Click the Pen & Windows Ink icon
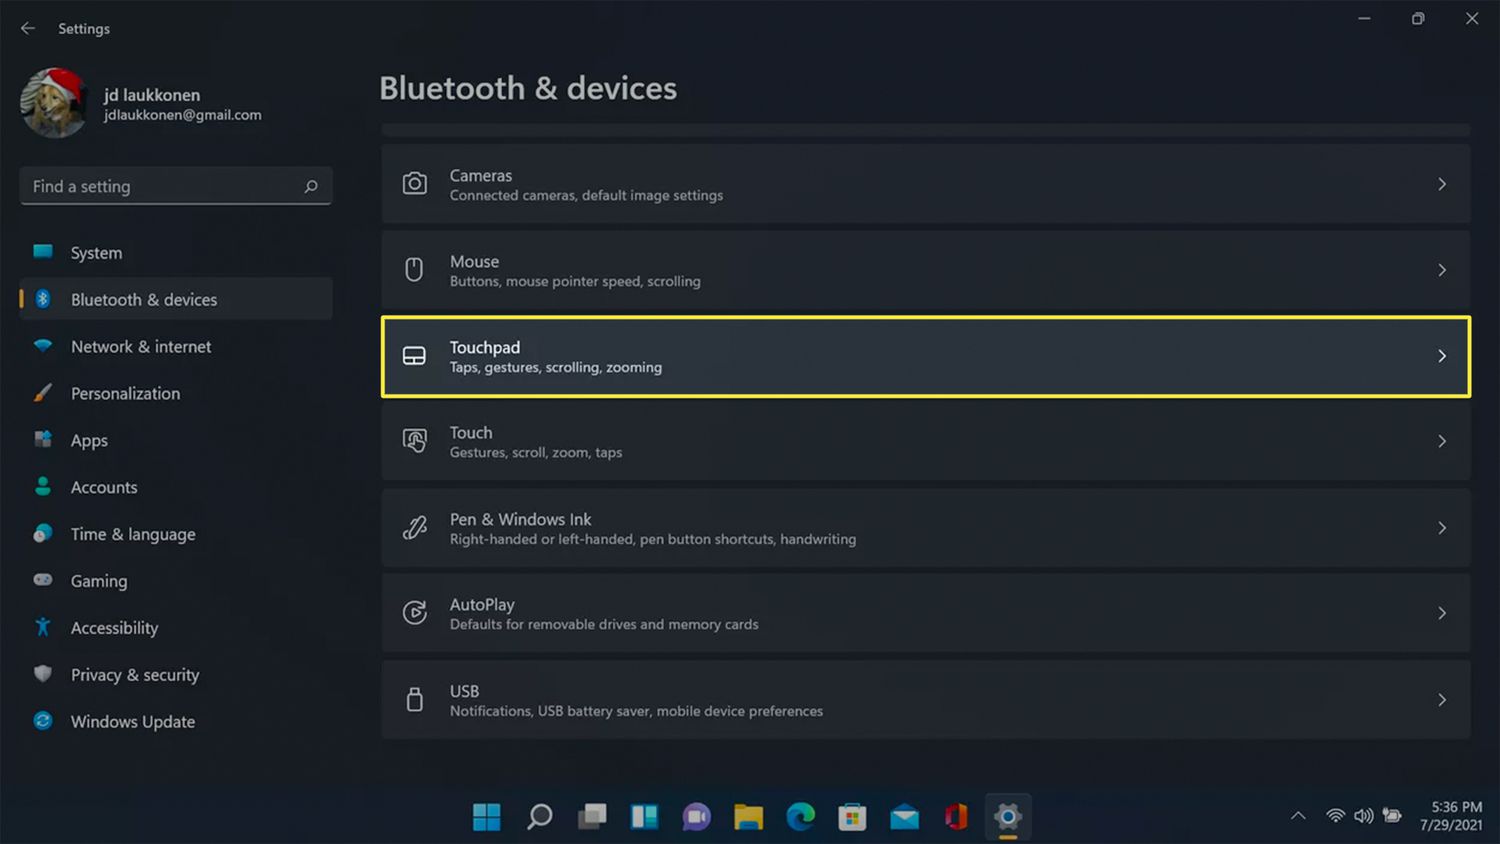This screenshot has width=1500, height=844. click(x=414, y=528)
